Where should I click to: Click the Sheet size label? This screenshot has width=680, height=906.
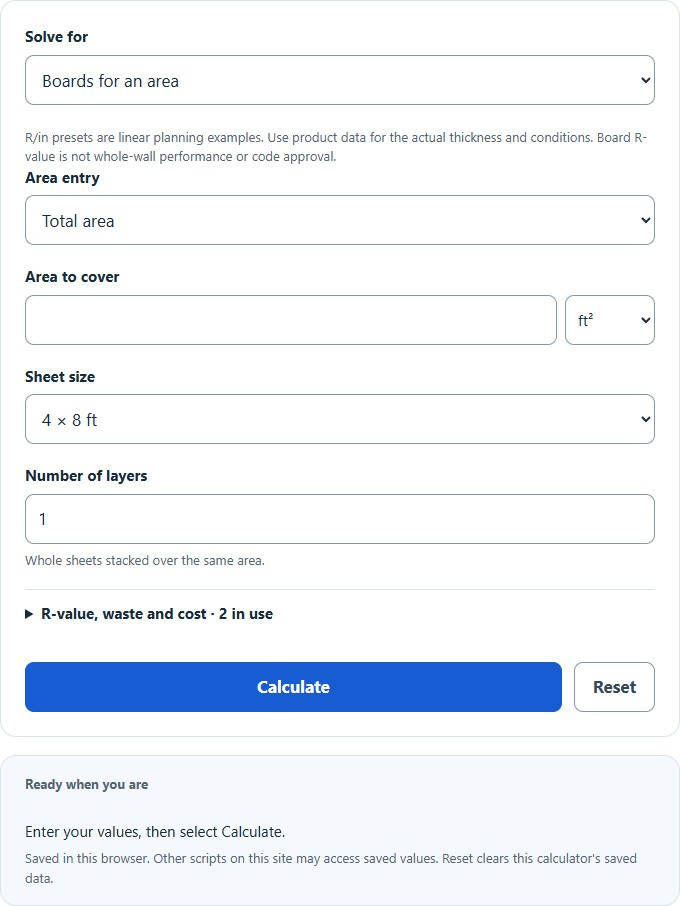click(x=60, y=377)
